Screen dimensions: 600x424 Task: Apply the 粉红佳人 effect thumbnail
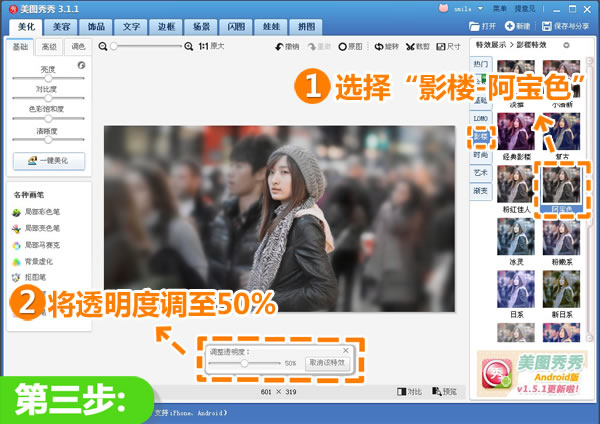pos(516,184)
